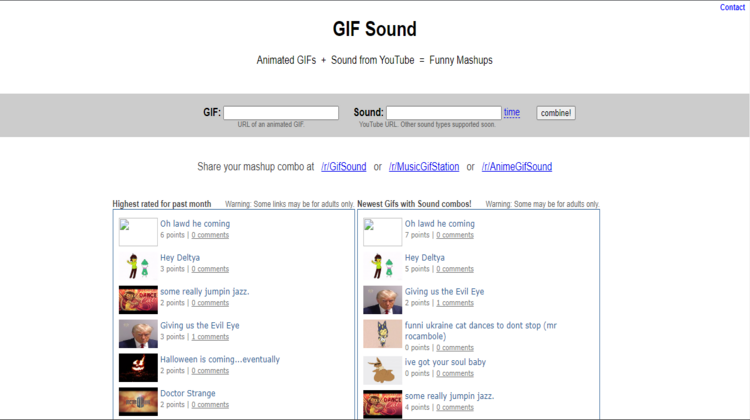750x420 pixels.
Task: Open comments for 'Oh lawd he coming' with 6 points
Action: [210, 235]
